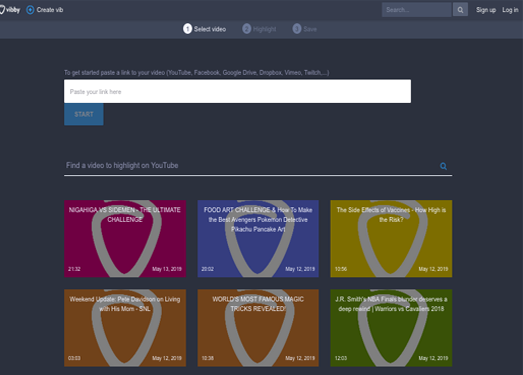The image size is (523, 375).
Task: Focus the top Search field
Action: pyautogui.click(x=417, y=10)
